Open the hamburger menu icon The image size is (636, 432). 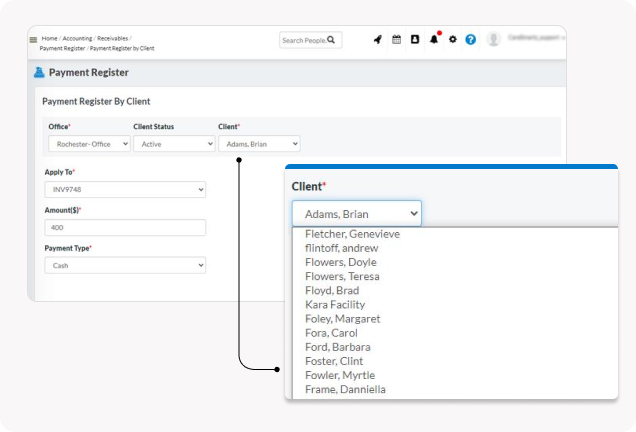point(33,41)
